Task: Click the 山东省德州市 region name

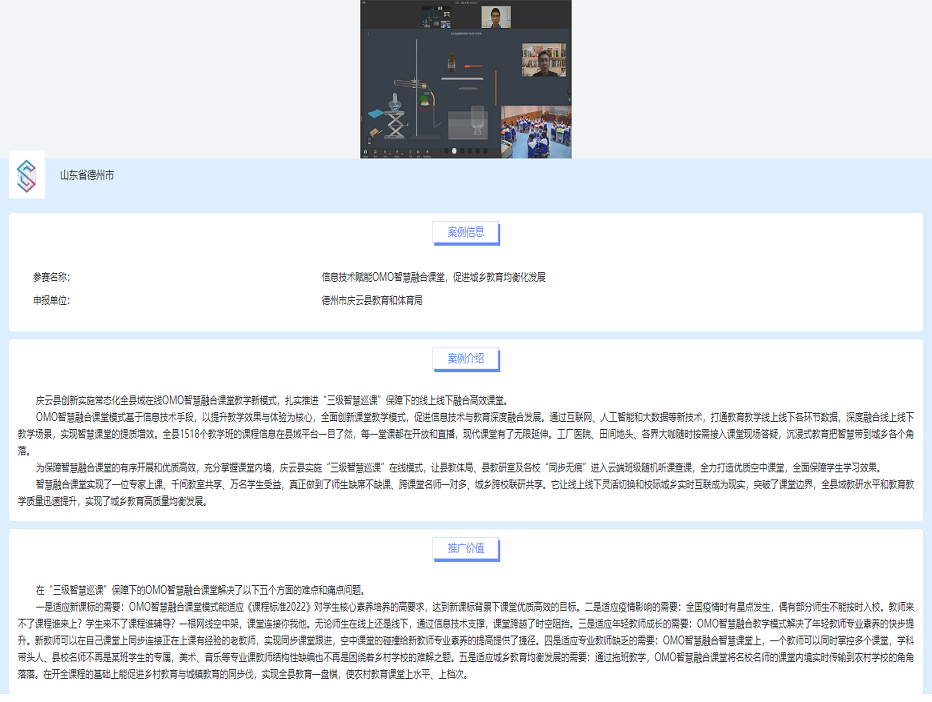Action: coord(87,175)
